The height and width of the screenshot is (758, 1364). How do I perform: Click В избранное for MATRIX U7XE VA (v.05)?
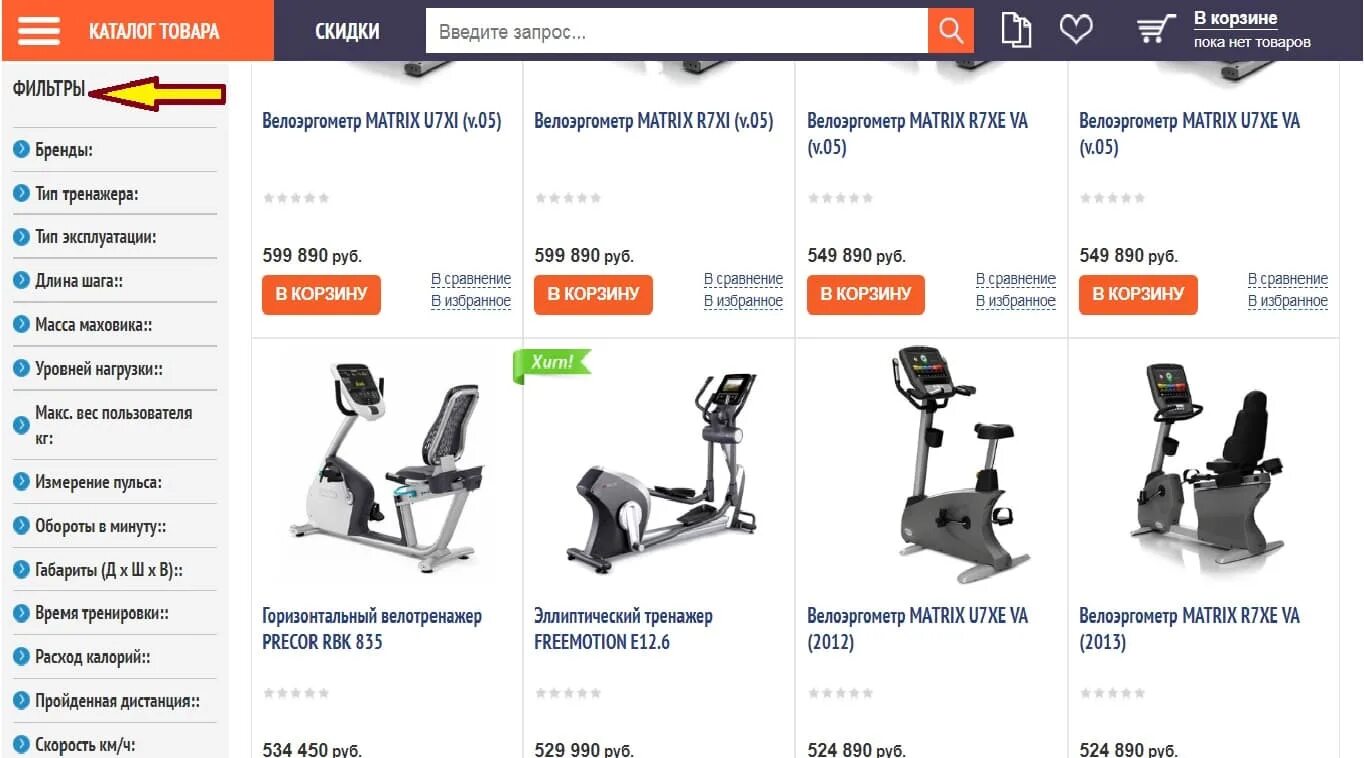(1288, 301)
